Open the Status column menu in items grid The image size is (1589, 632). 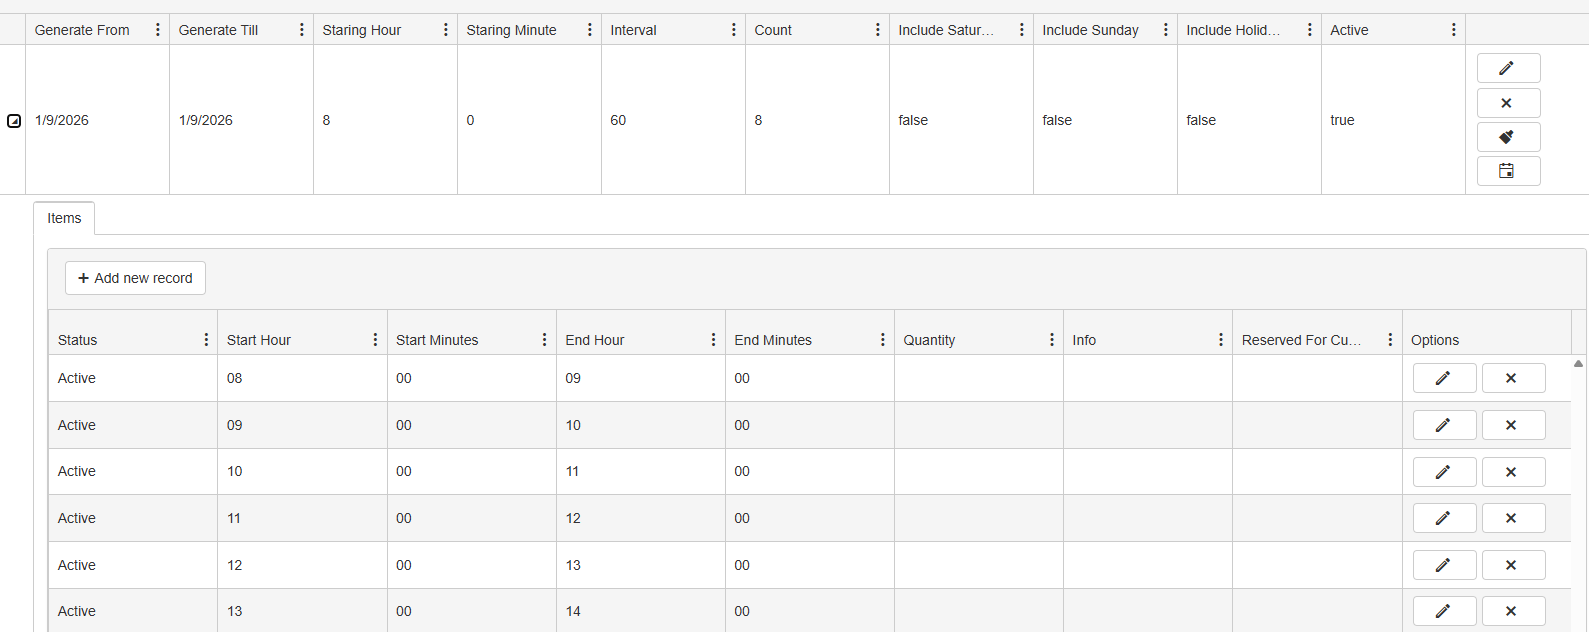[206, 340]
